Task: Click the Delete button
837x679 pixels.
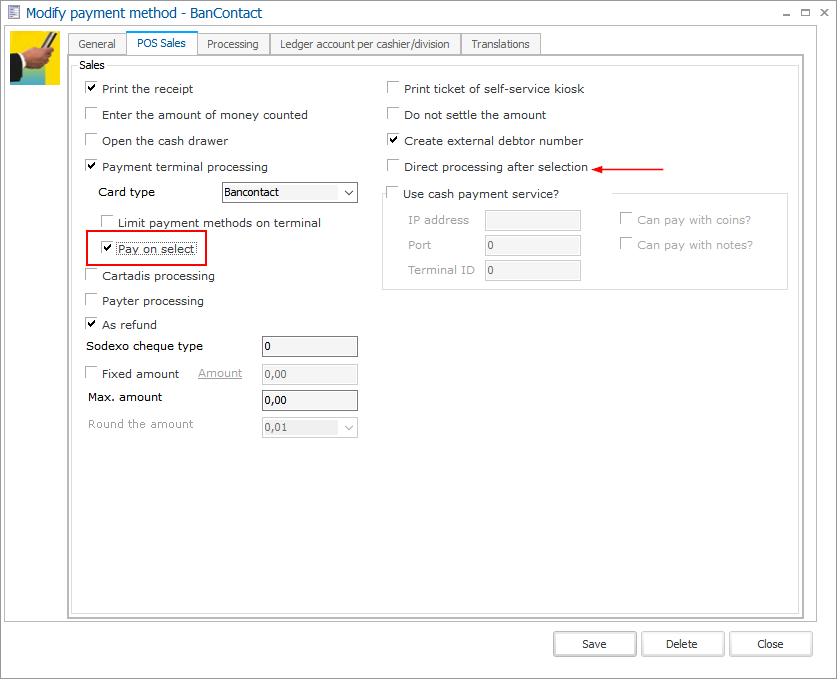Action: (681, 644)
